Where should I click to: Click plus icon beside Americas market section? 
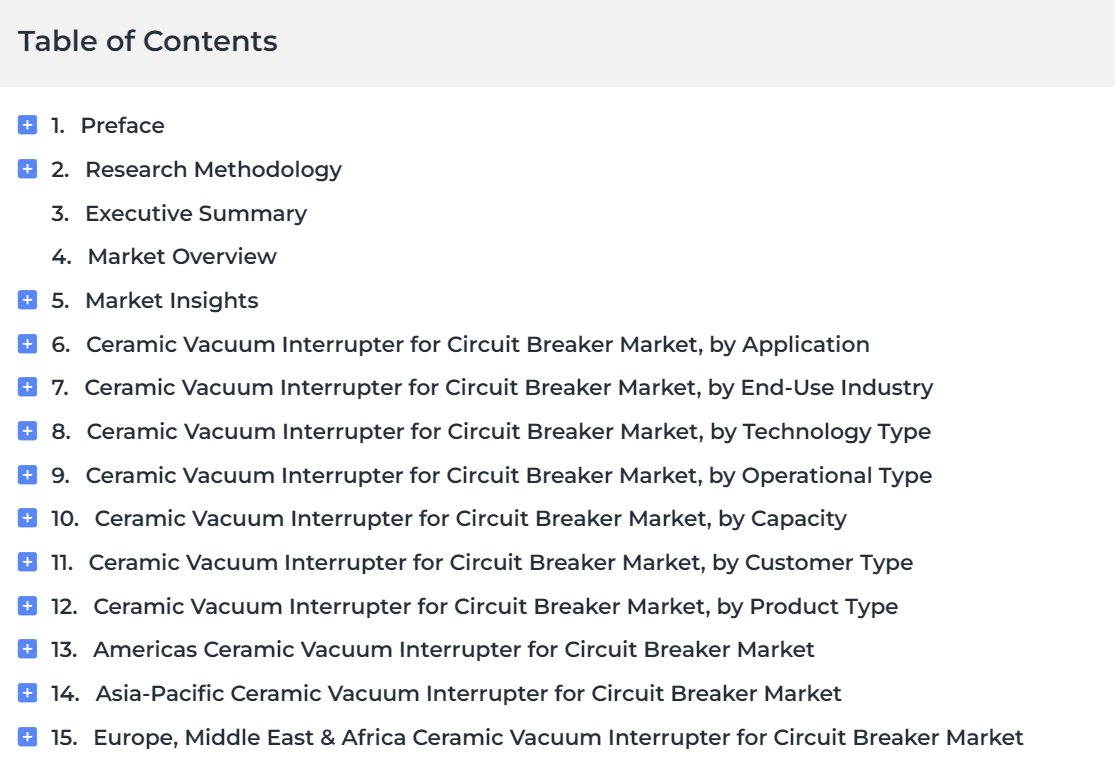27,649
